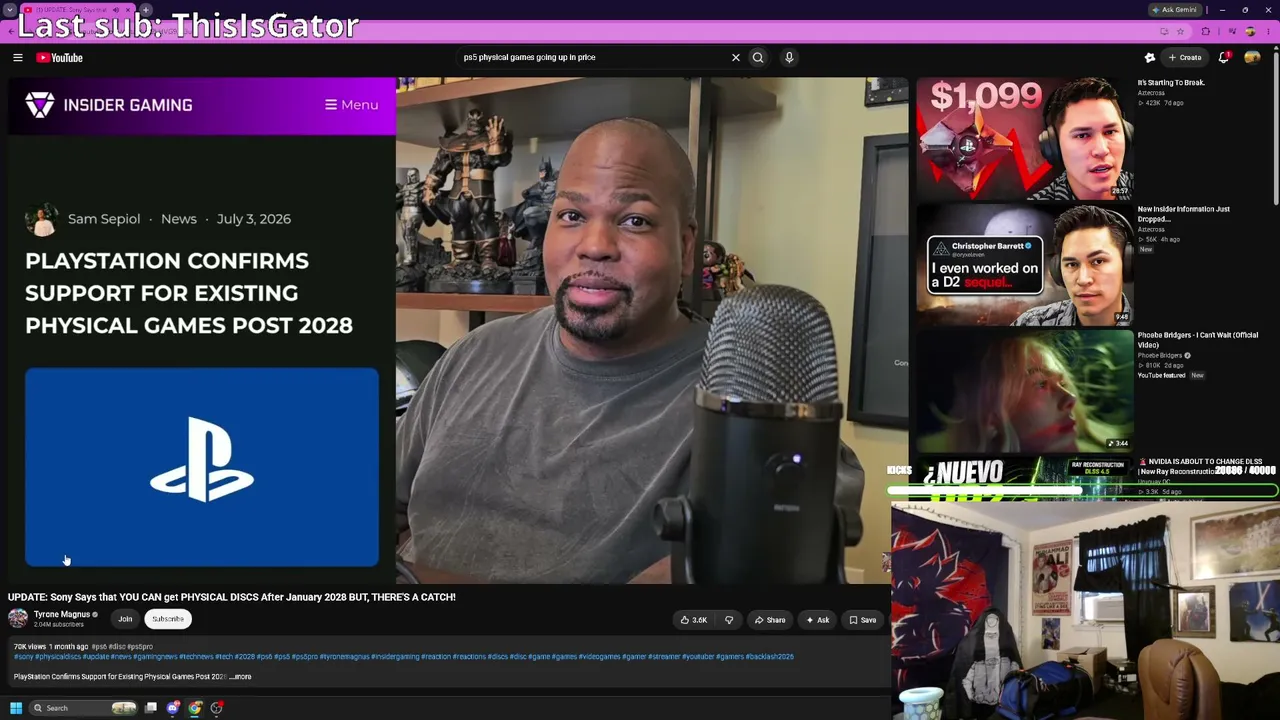
Task: Expand the description with ...more
Action: pyautogui.click(x=241, y=677)
